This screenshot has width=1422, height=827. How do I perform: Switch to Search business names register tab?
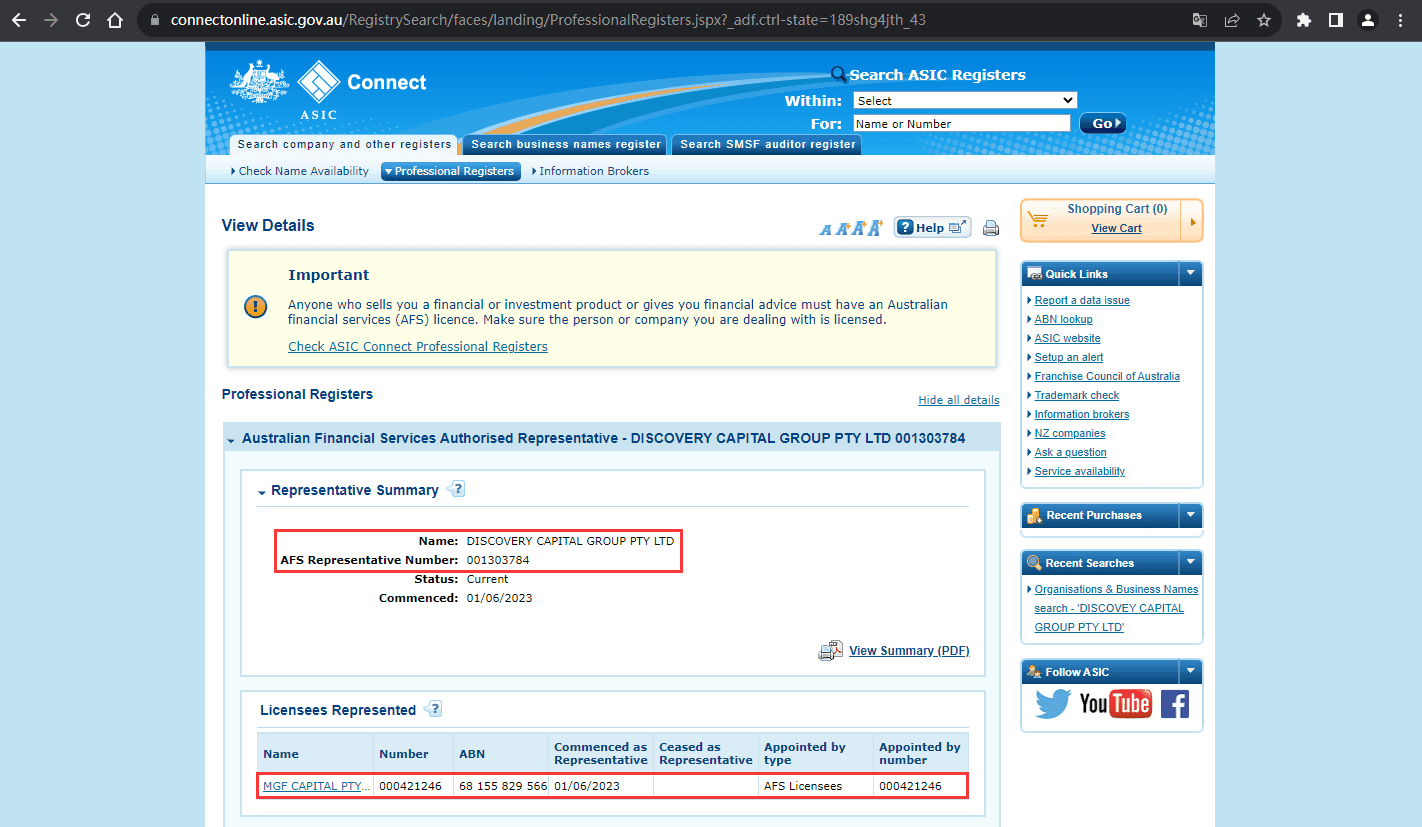(x=566, y=145)
